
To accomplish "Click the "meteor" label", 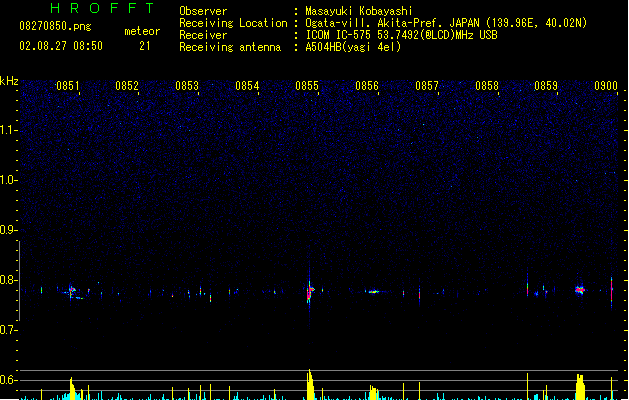I will click(x=142, y=31).
